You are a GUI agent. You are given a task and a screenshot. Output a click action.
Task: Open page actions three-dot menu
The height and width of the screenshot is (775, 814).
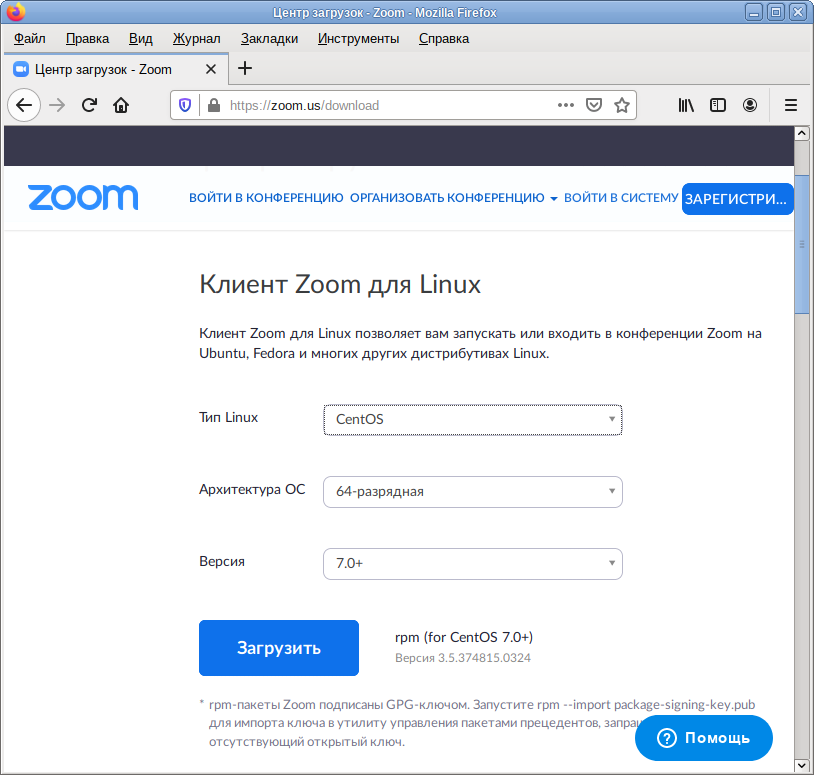pyautogui.click(x=565, y=105)
